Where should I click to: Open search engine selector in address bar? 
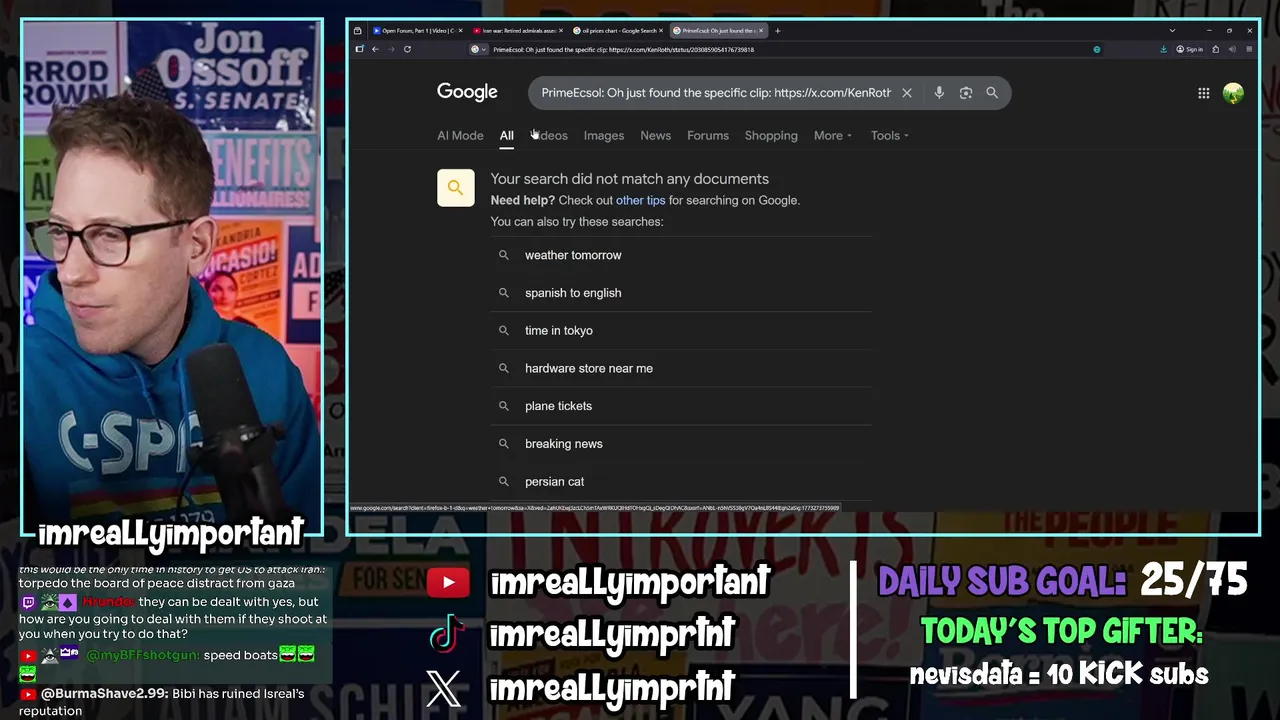click(x=479, y=49)
